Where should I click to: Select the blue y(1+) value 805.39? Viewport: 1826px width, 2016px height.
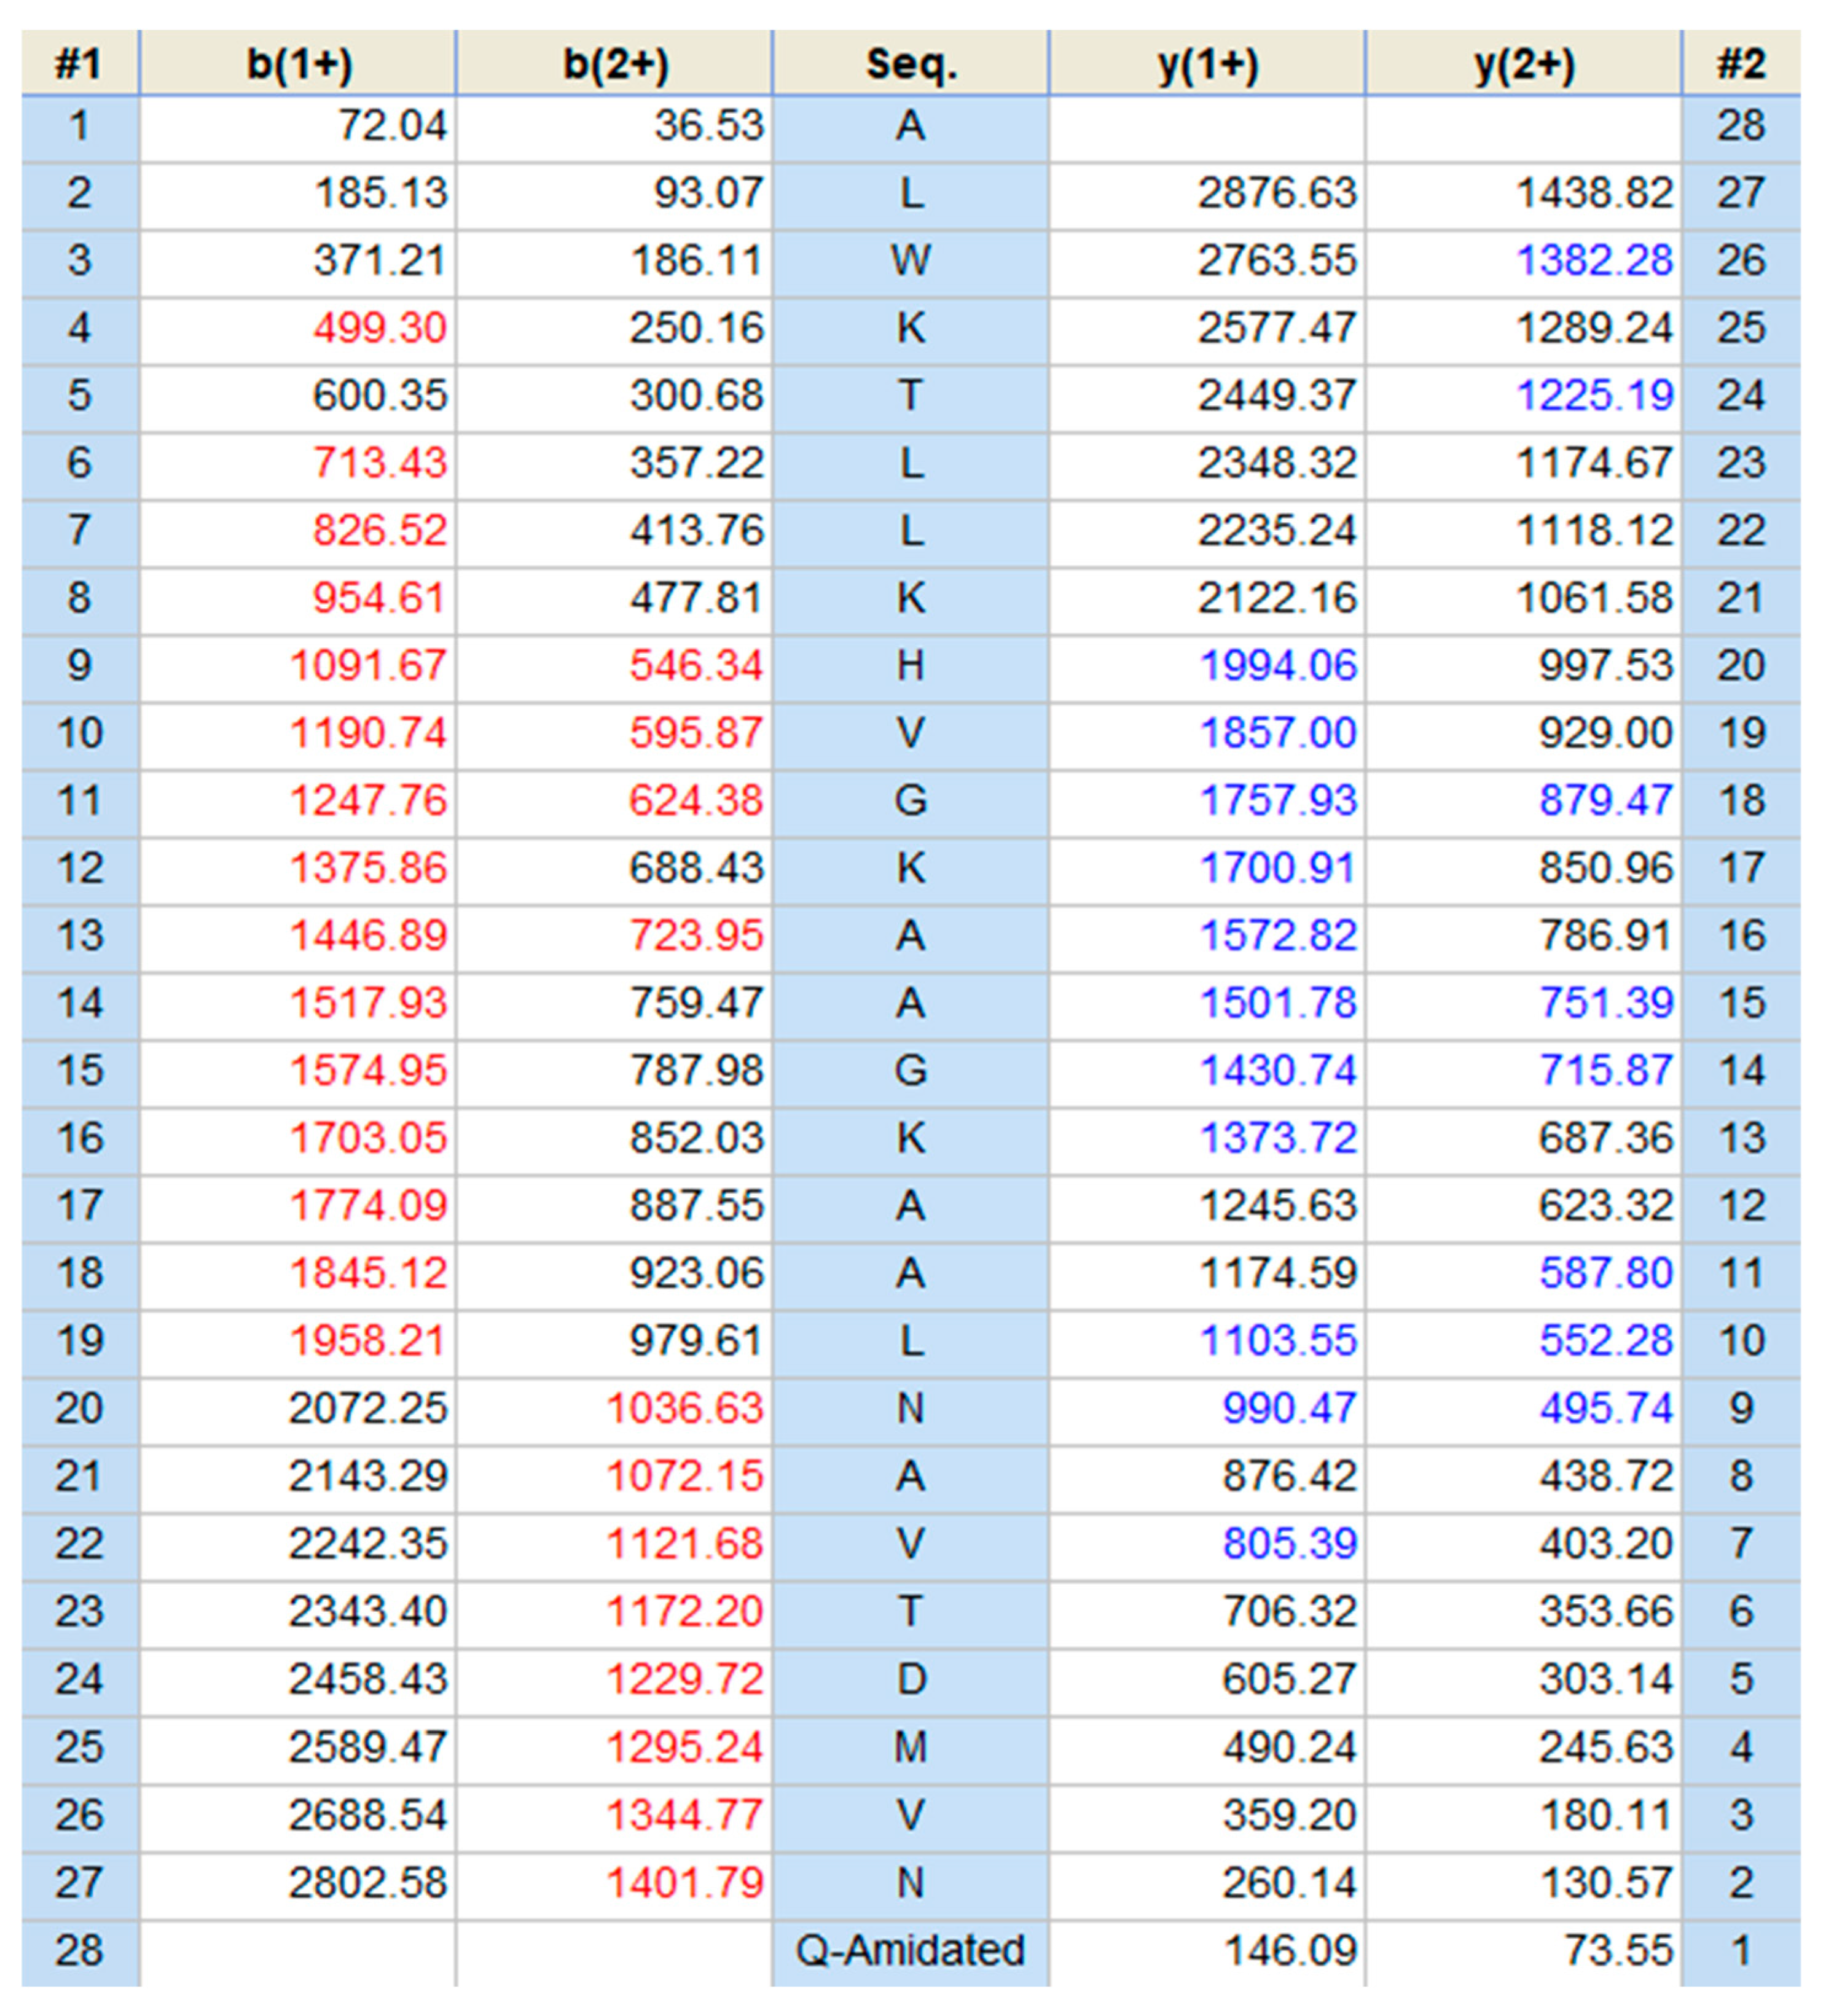coord(1289,1544)
